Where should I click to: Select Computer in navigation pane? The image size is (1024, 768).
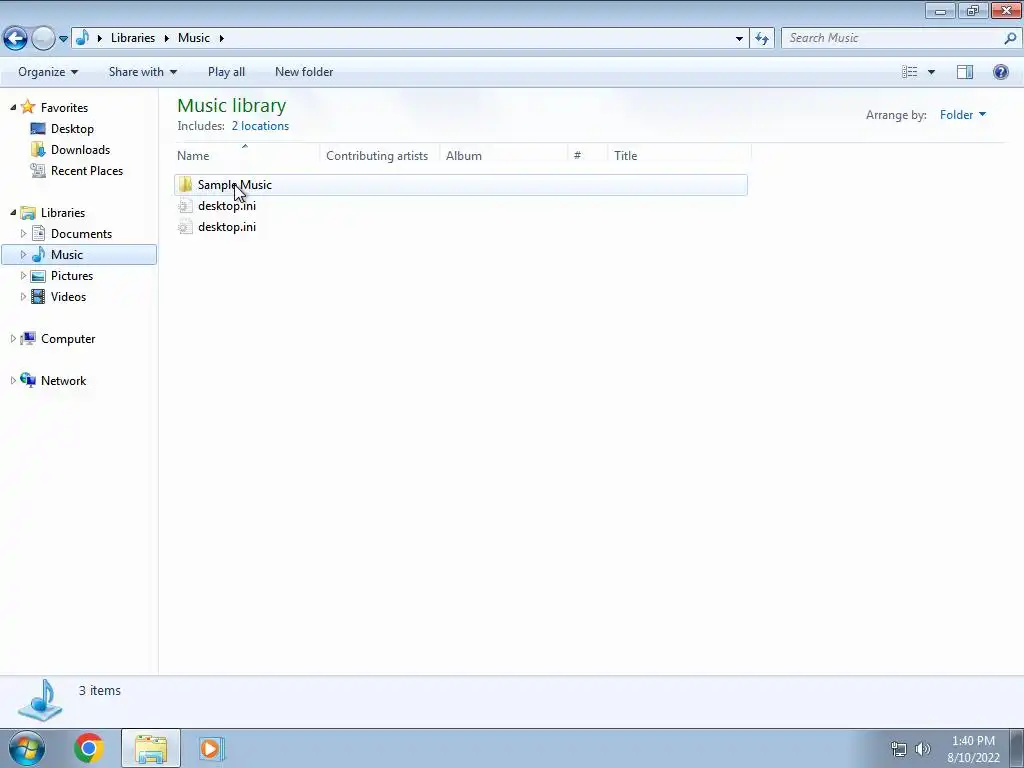click(x=68, y=339)
